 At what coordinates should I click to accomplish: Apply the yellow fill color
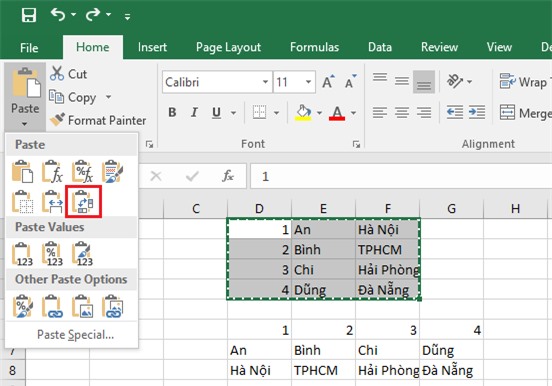pos(303,113)
